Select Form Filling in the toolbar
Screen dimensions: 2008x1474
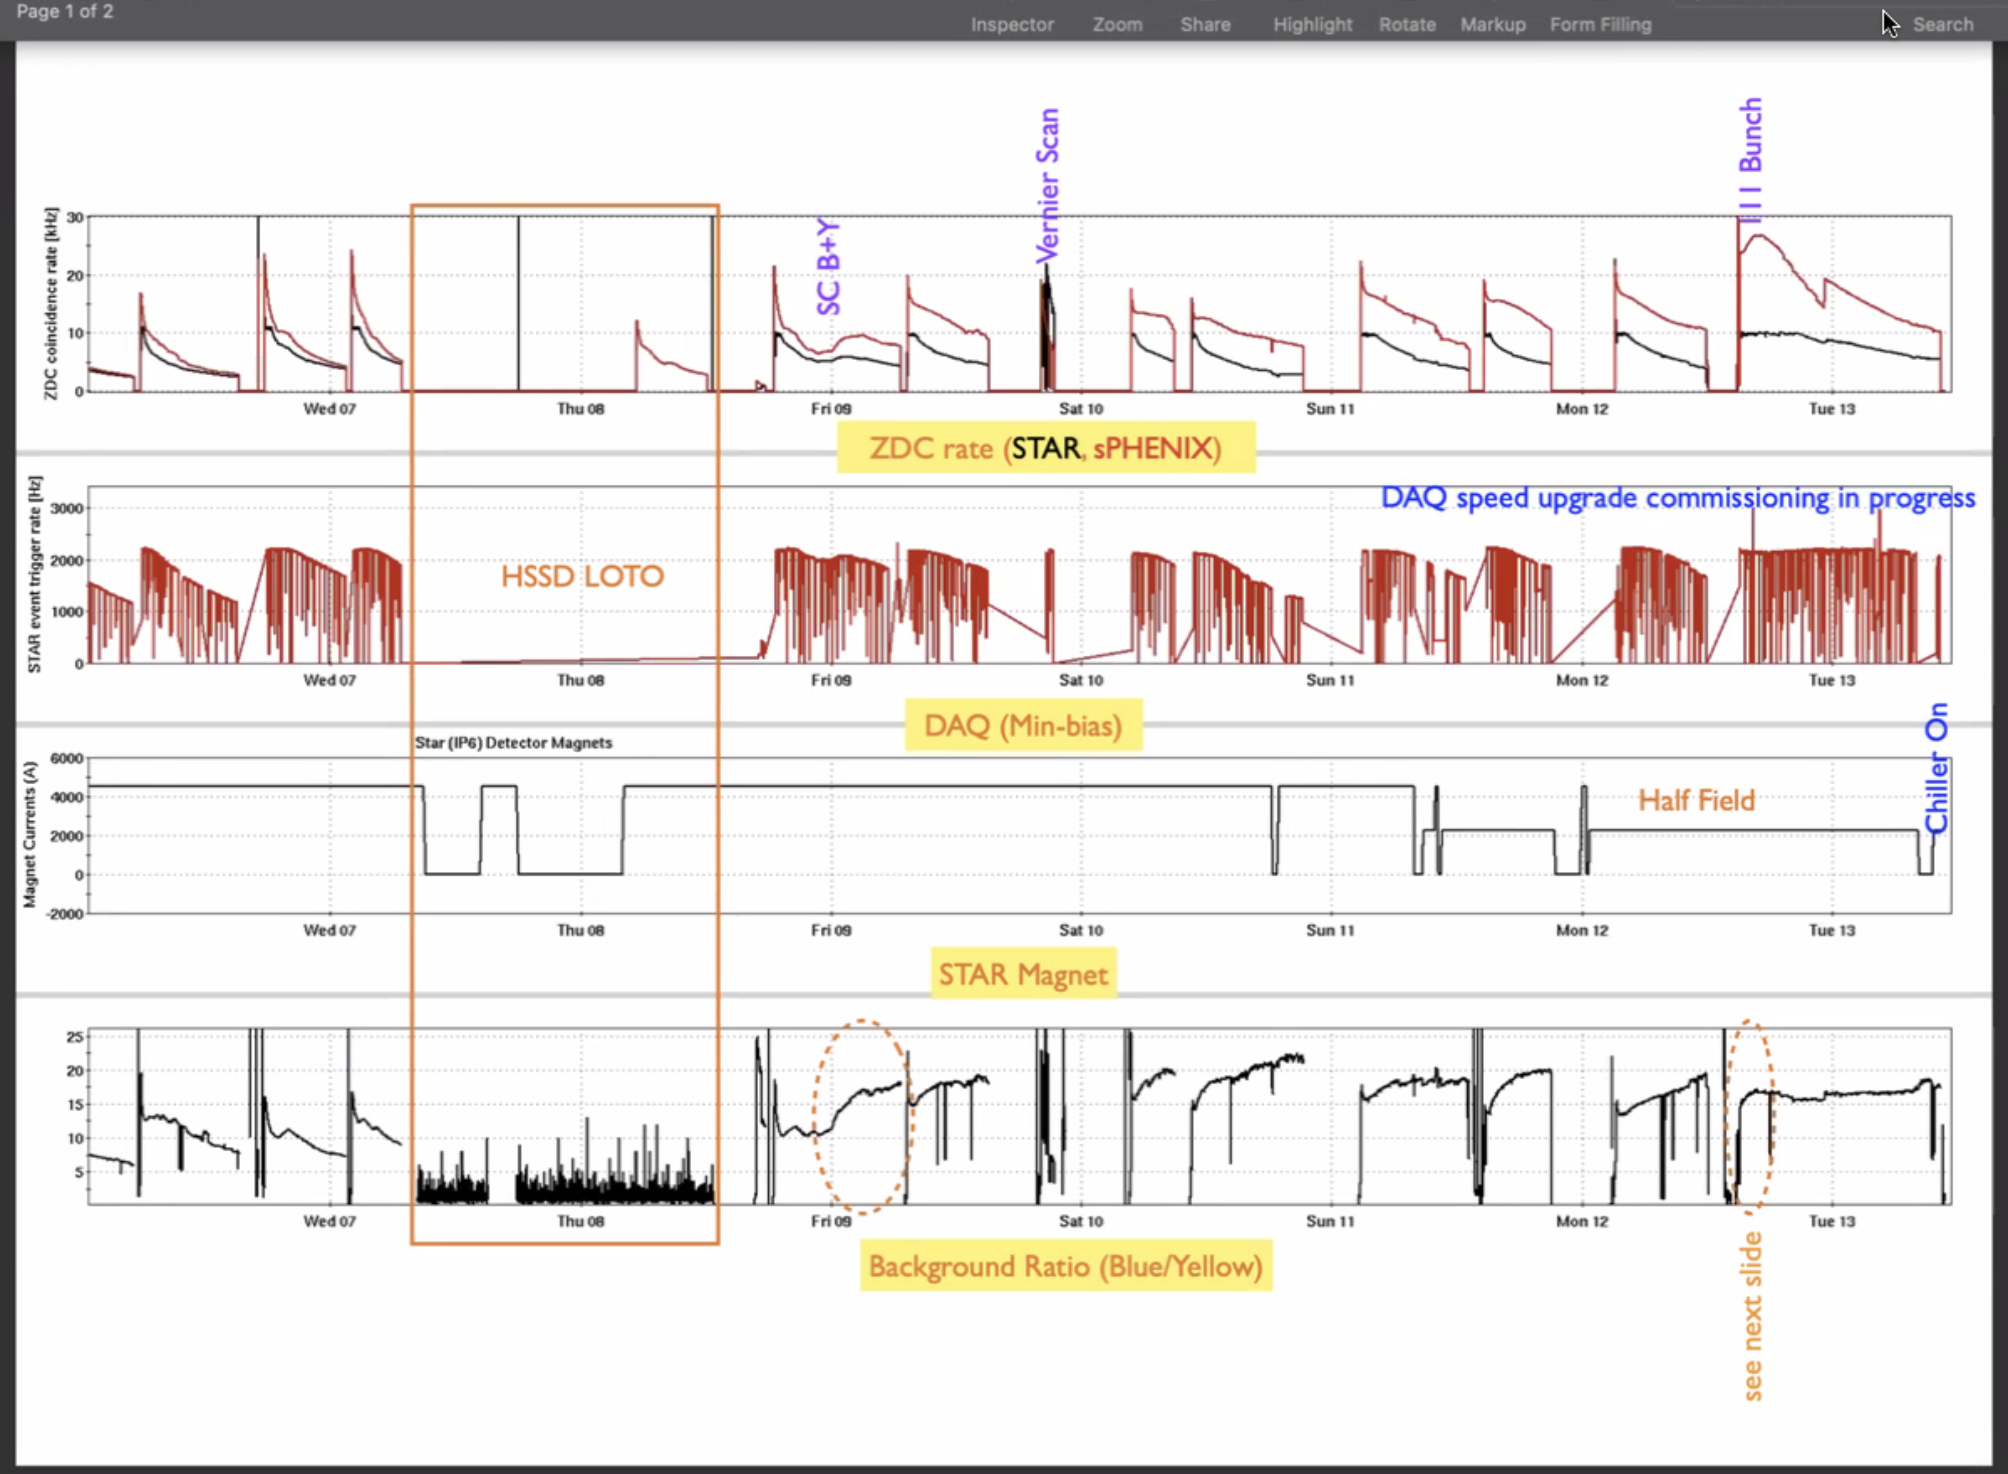(1600, 24)
